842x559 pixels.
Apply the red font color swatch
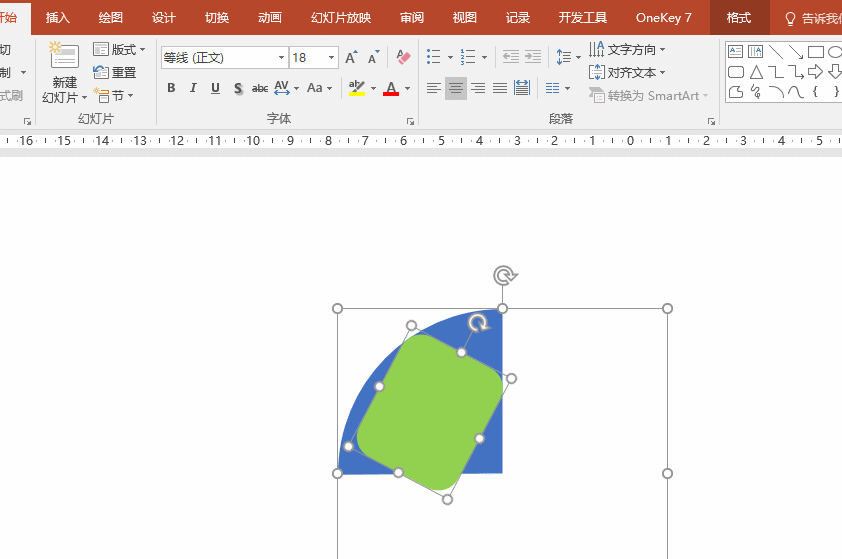pos(391,89)
